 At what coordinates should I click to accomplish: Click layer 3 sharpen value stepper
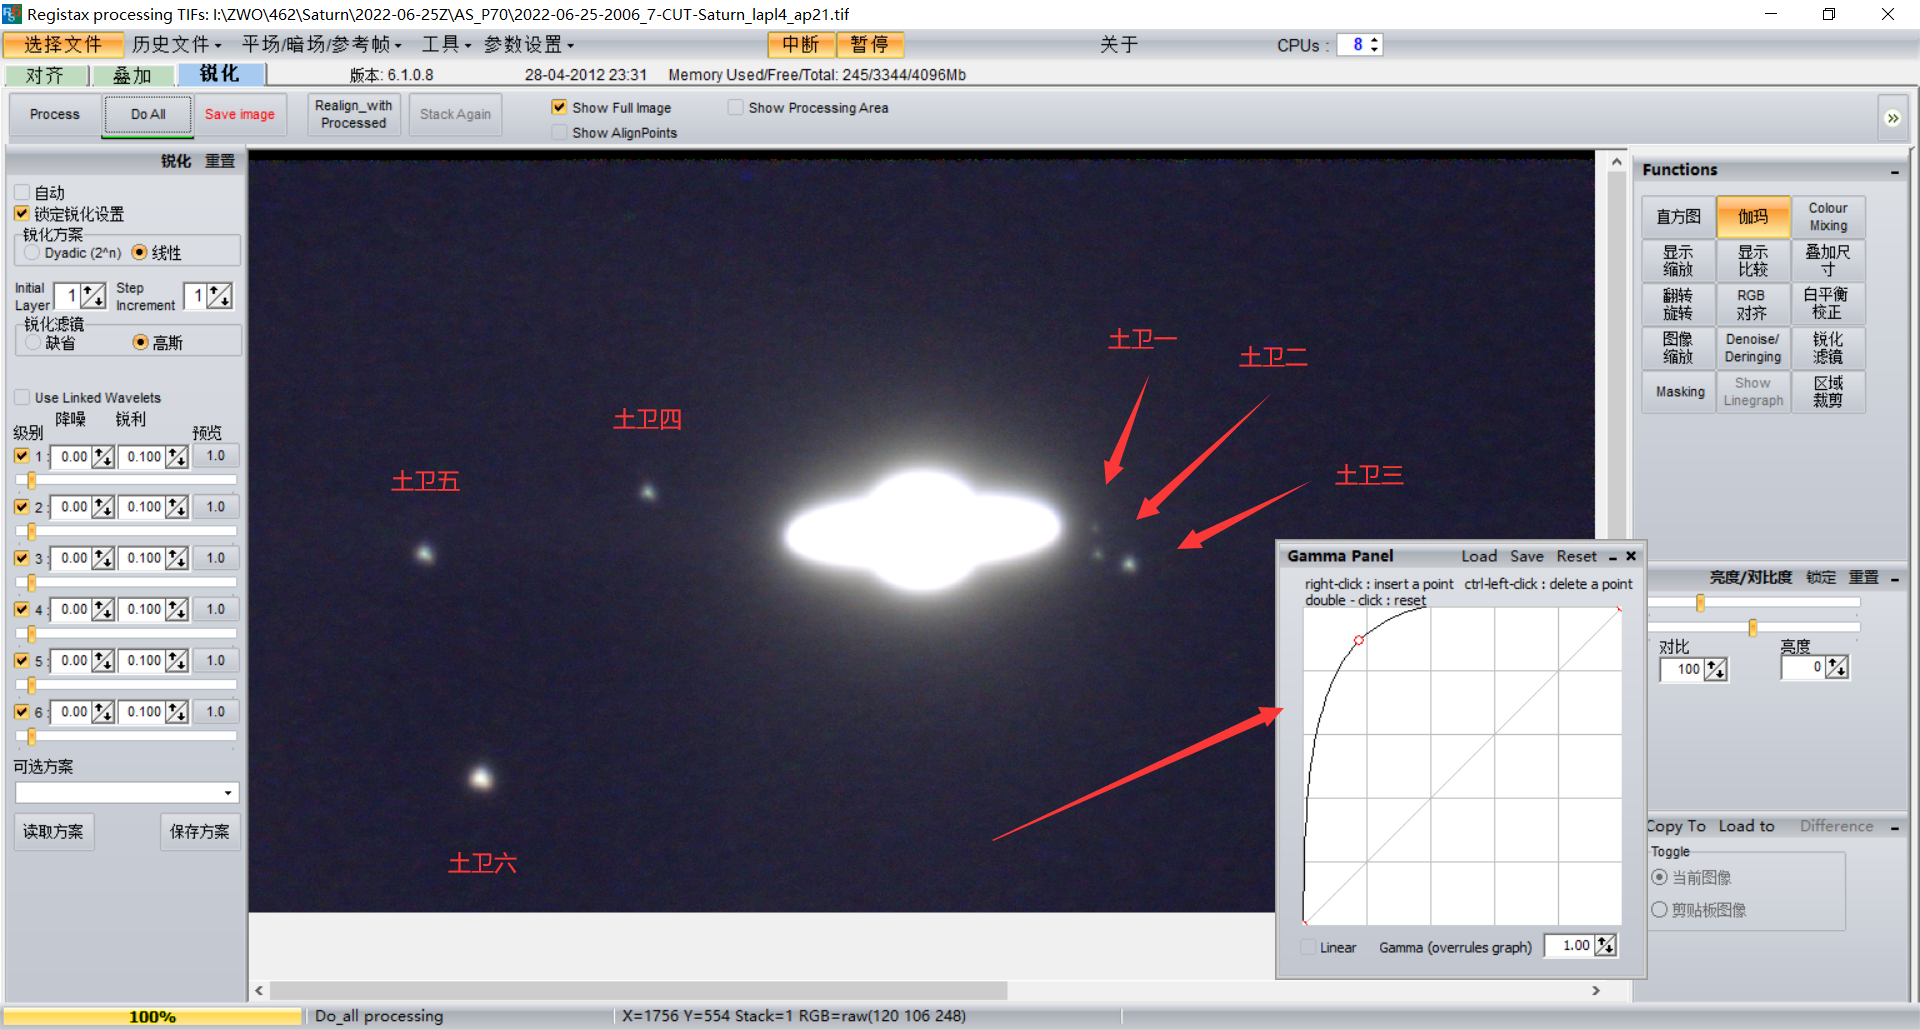[x=177, y=558]
